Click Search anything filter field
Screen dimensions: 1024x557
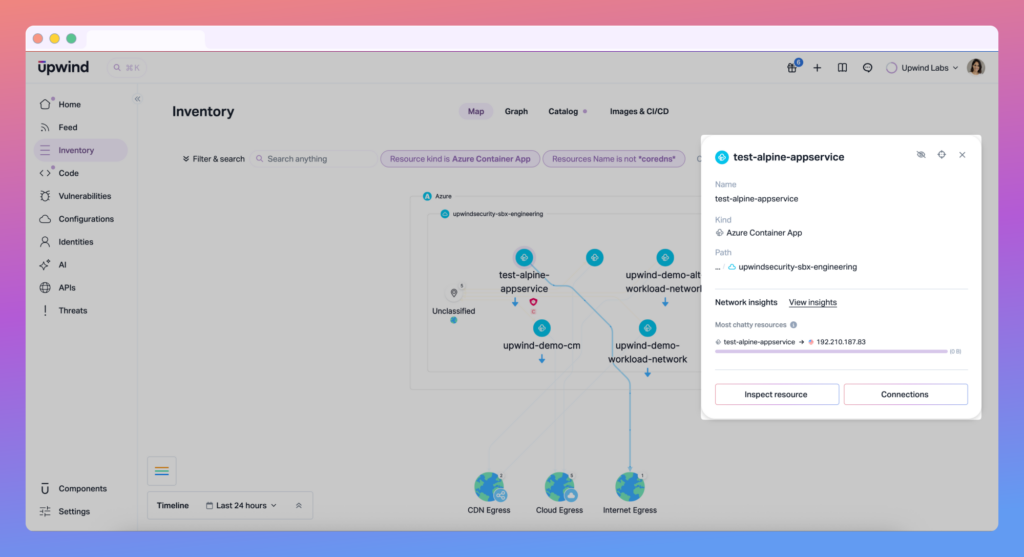point(313,159)
